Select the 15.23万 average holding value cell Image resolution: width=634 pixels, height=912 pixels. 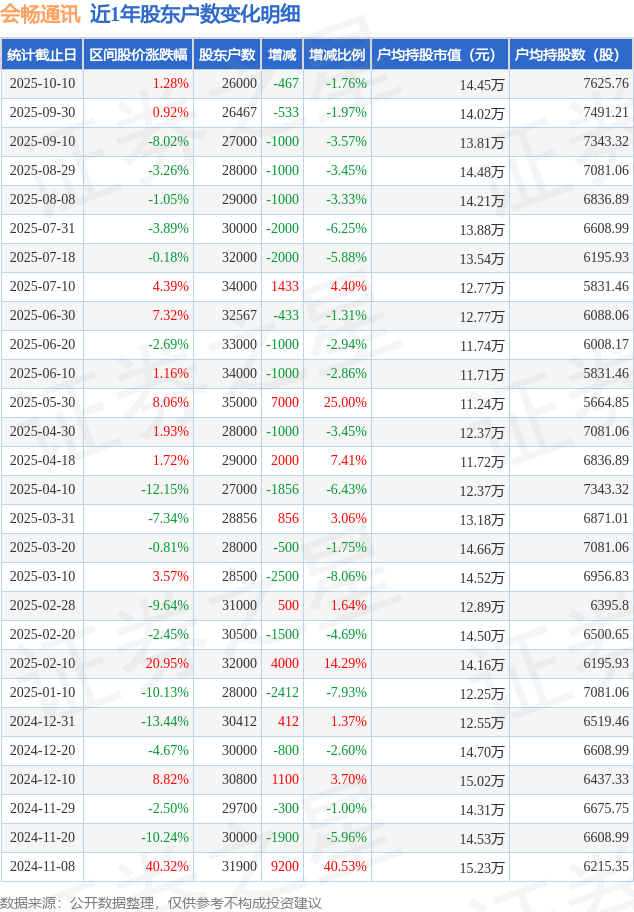tap(482, 867)
